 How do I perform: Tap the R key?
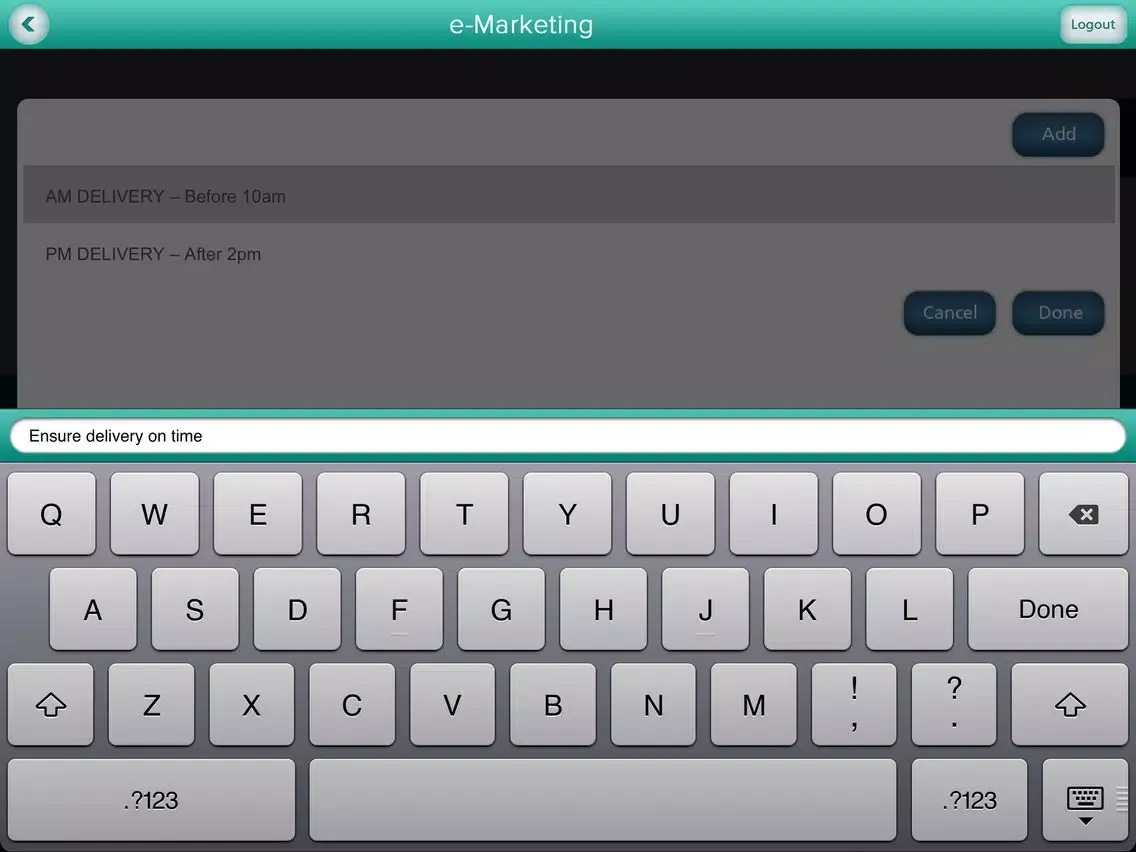pyautogui.click(x=361, y=514)
